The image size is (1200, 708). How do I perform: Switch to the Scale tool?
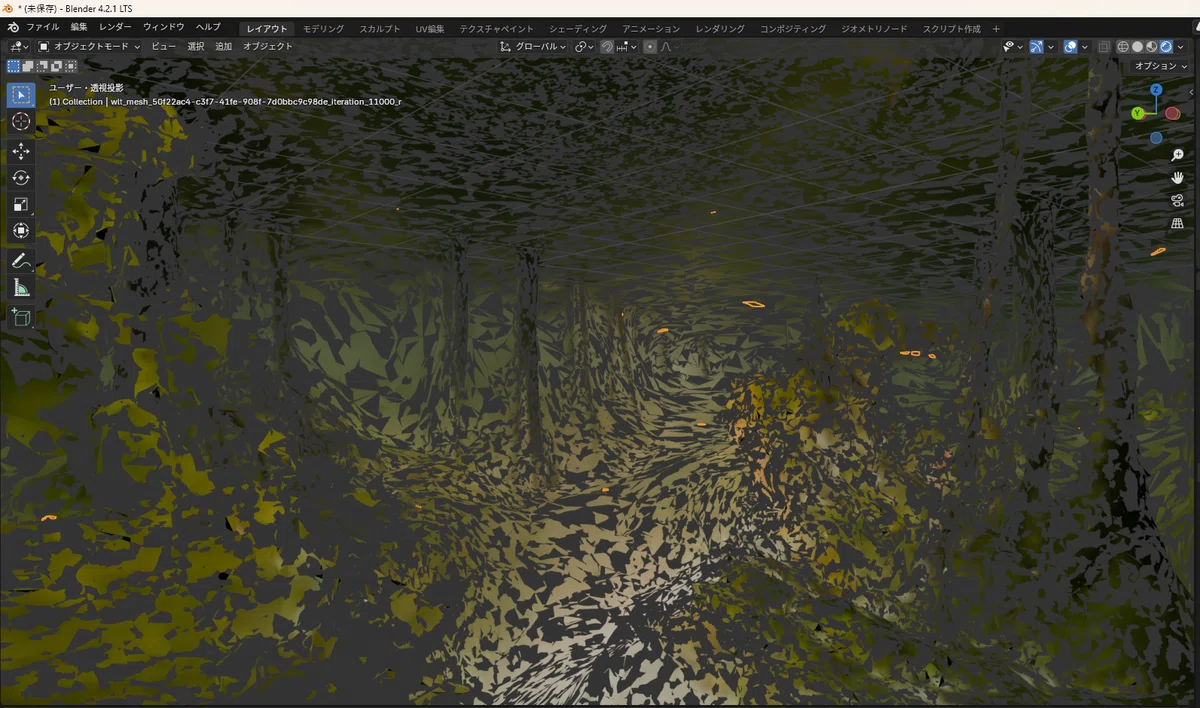click(21, 204)
